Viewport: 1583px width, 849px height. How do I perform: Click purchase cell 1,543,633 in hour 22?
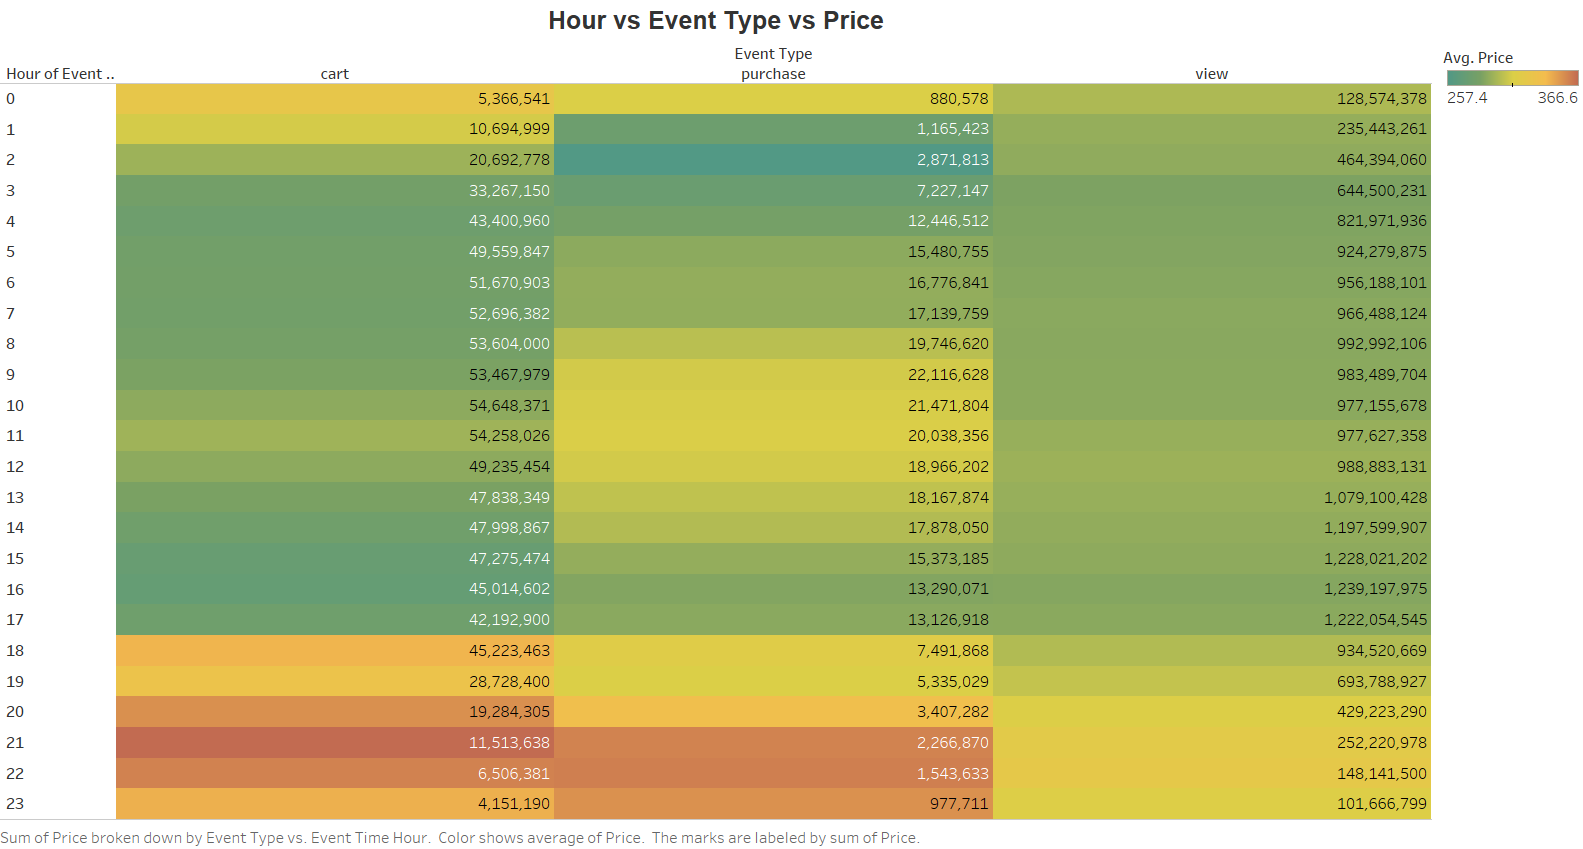click(x=773, y=773)
